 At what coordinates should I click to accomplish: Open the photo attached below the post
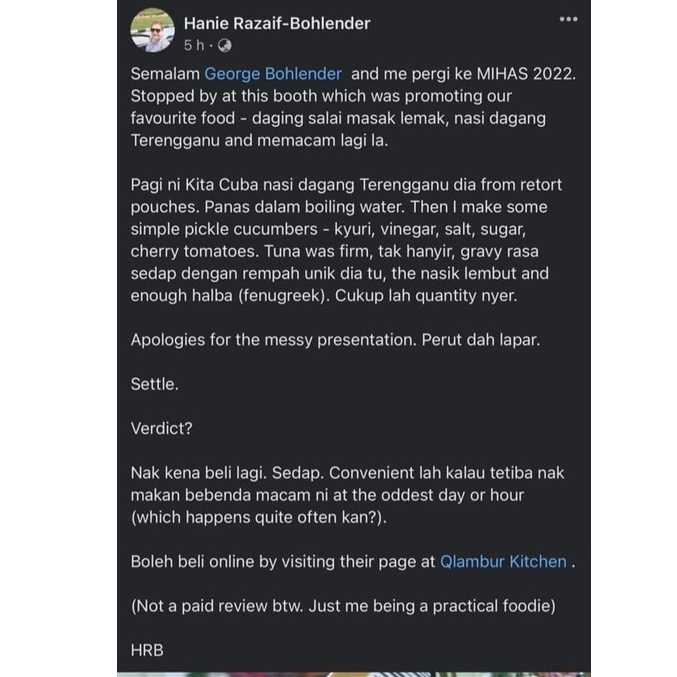click(354, 674)
